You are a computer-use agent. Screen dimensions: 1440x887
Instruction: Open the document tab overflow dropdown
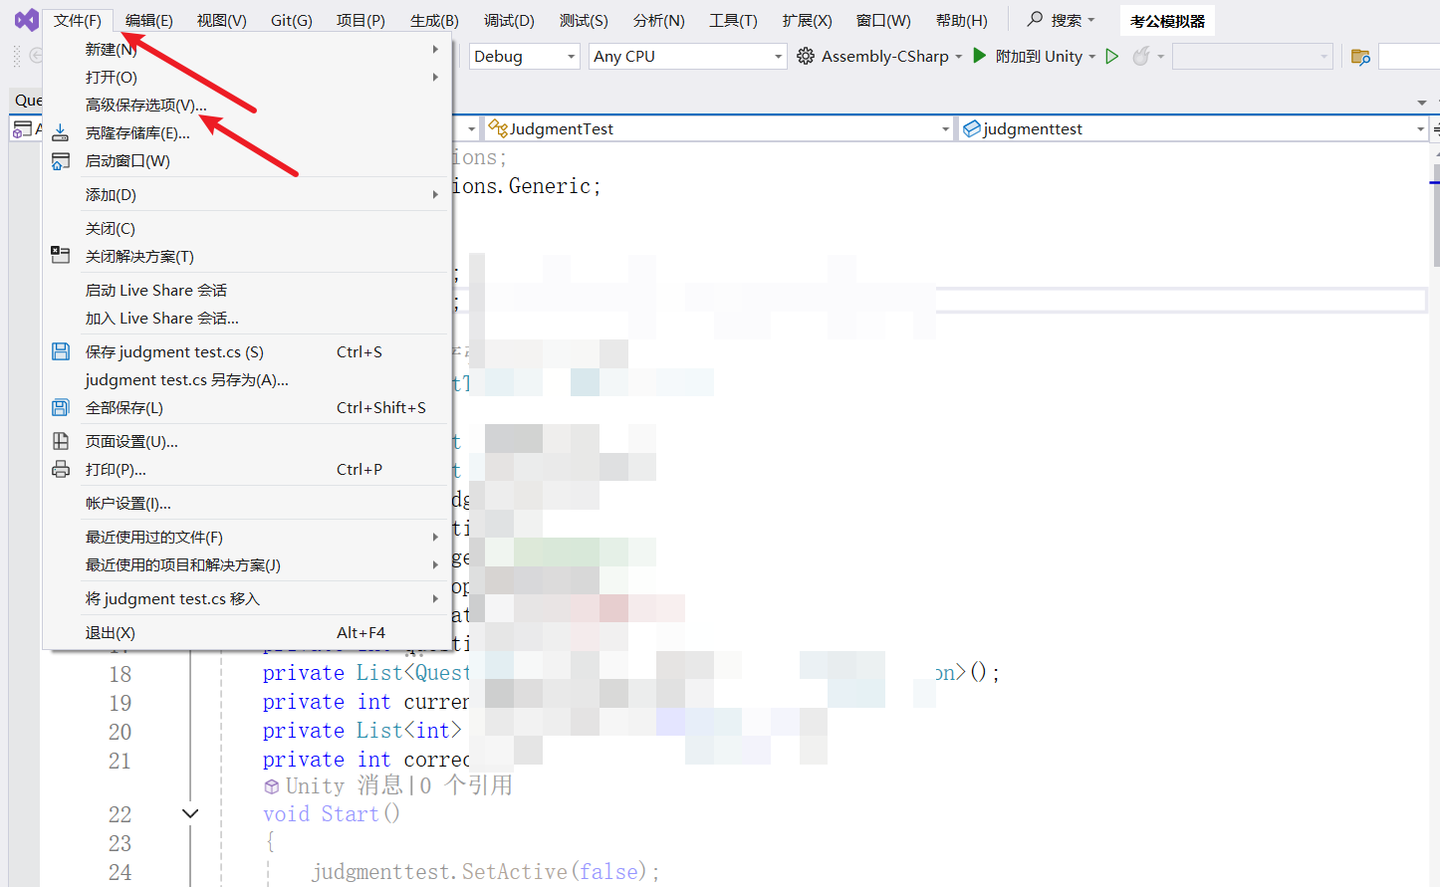coord(1422,102)
